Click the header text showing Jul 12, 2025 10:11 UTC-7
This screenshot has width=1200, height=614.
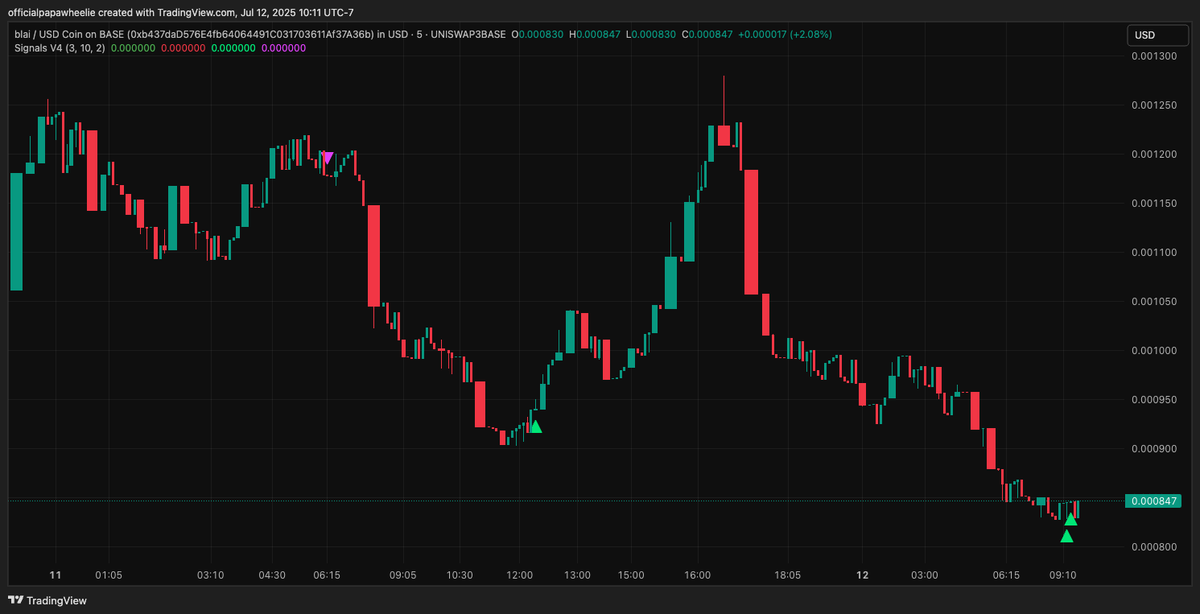[x=297, y=12]
